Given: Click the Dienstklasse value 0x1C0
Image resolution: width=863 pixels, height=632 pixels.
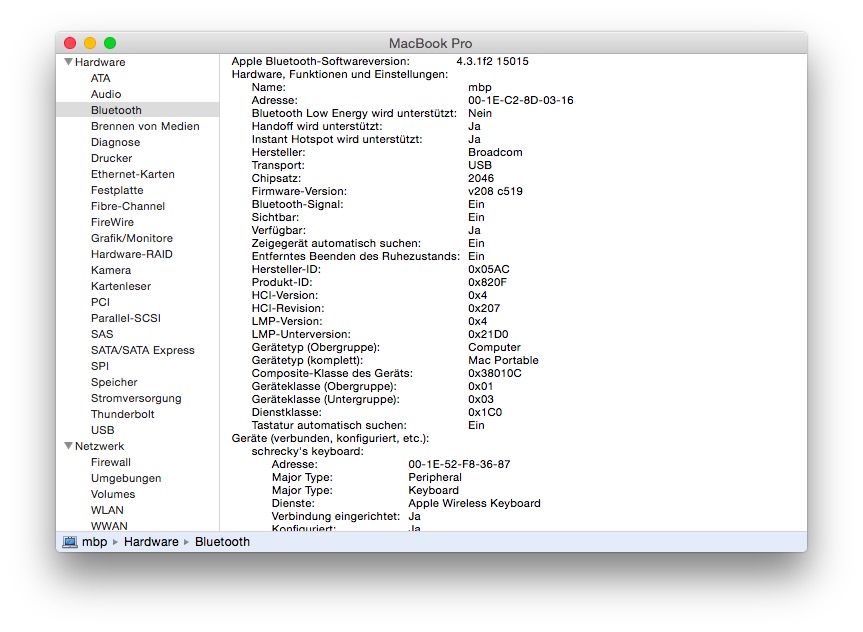Looking at the screenshot, I should pyautogui.click(x=484, y=412).
